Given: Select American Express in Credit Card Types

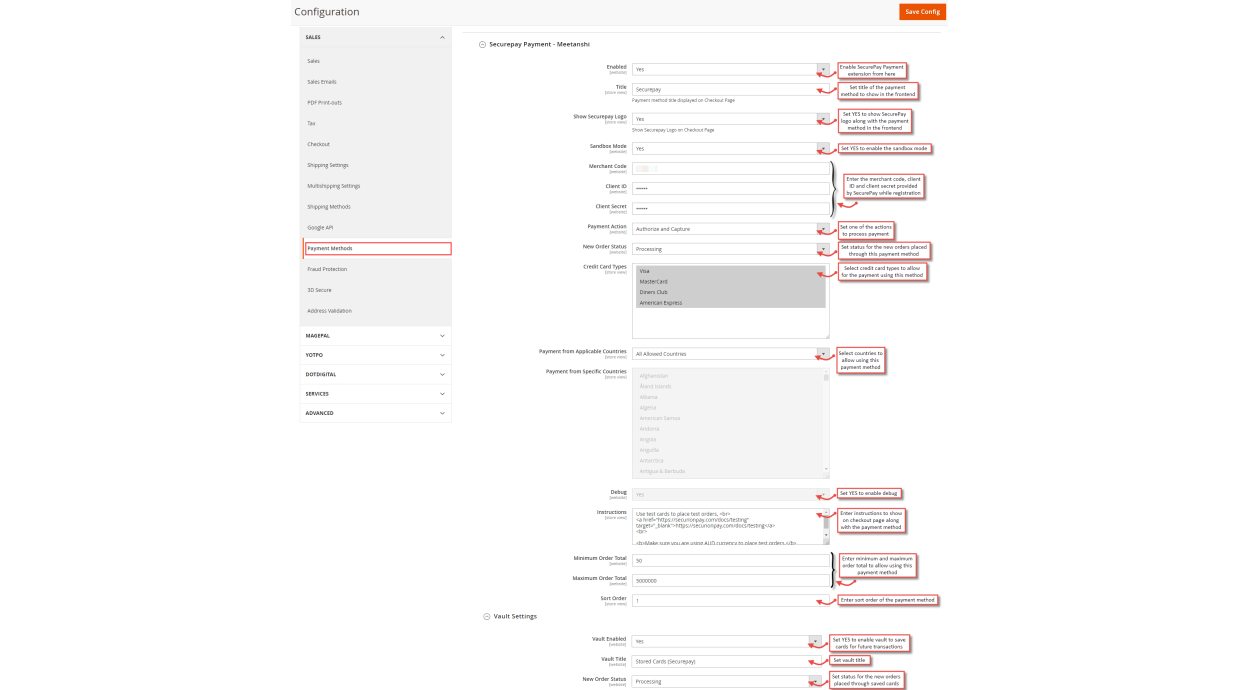Looking at the screenshot, I should click(730, 302).
